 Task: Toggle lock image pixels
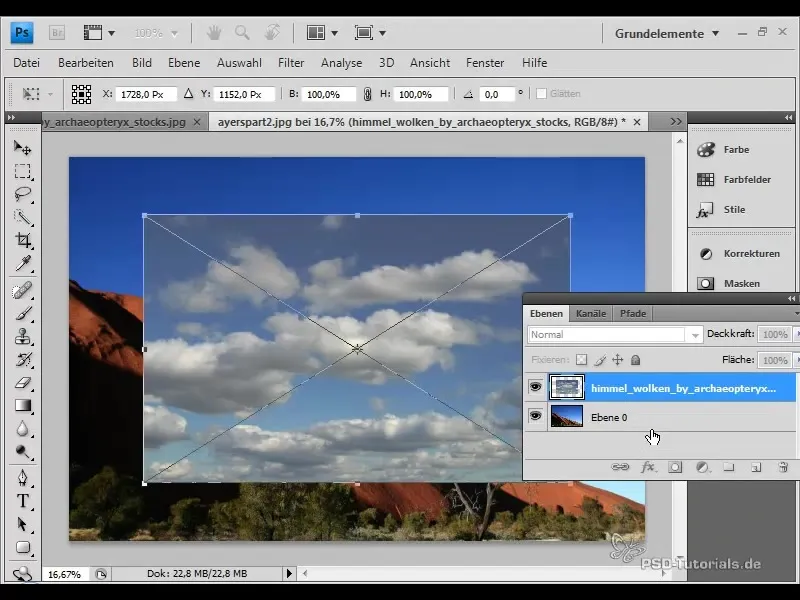tap(599, 360)
